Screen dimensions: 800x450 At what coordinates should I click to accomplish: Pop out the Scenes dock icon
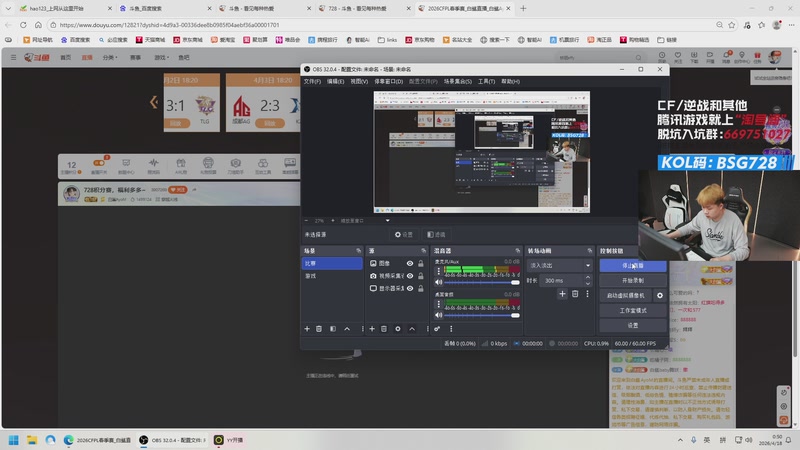358,251
